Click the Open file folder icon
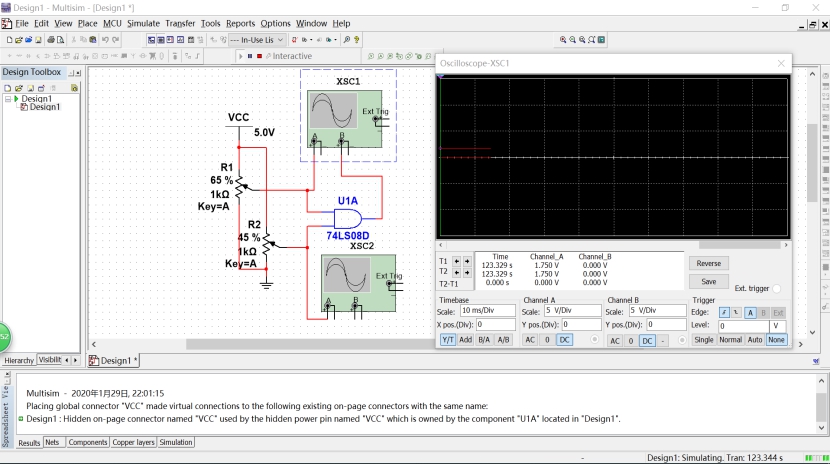The image size is (830, 465). (x=19, y=40)
